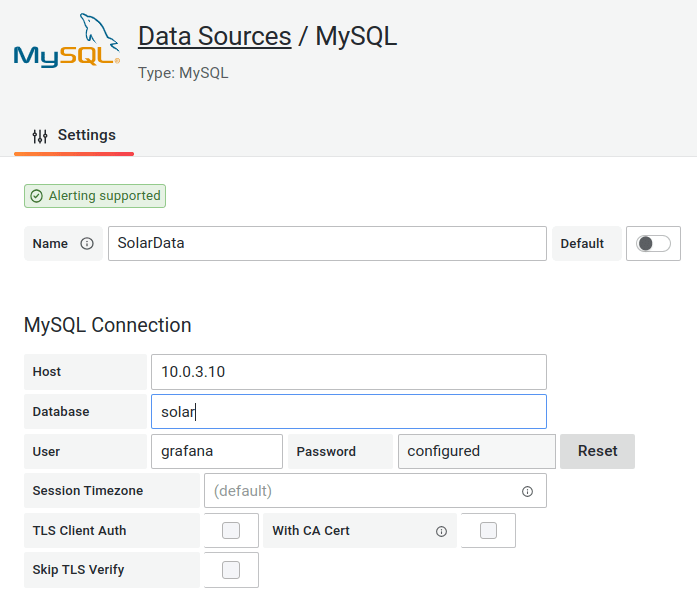The width and height of the screenshot is (697, 615).
Task: Click the 'Skip TLS Verify' label
Action: tap(78, 570)
